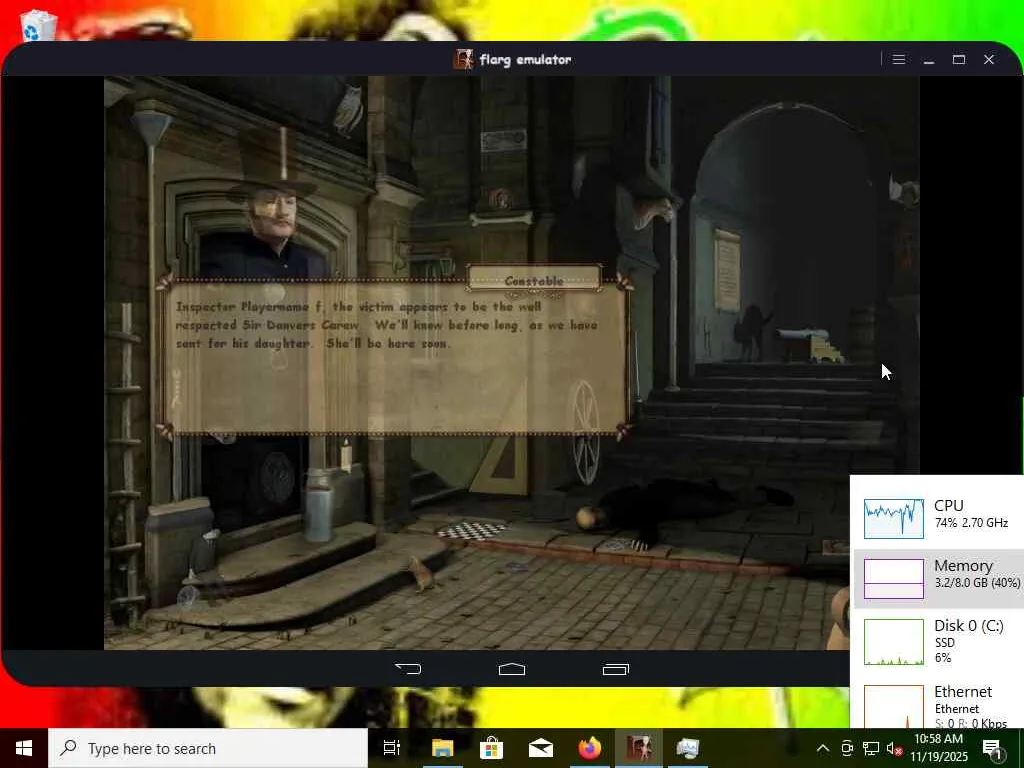Select the Disk 0 (C:) entry
This screenshot has height=768, width=1024.
click(938, 641)
